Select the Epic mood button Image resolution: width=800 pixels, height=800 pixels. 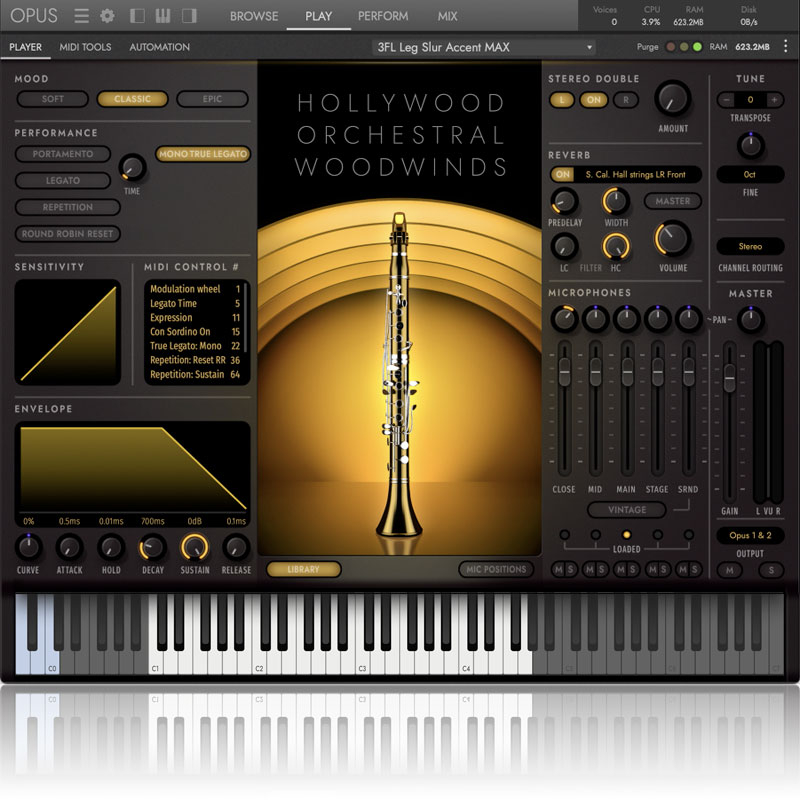tap(212, 99)
